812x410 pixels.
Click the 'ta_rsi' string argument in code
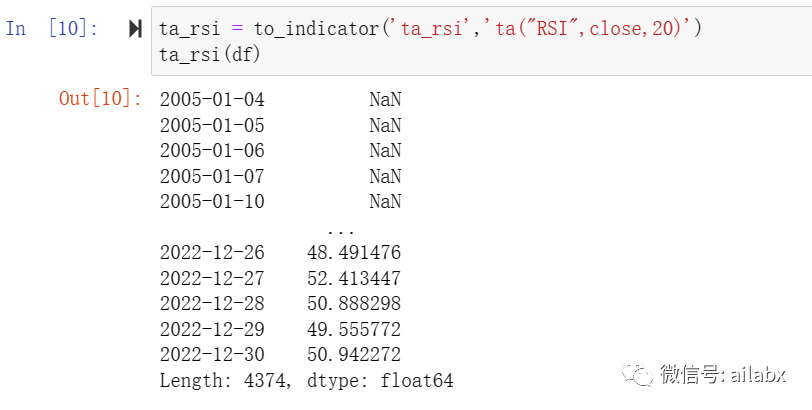click(431, 28)
